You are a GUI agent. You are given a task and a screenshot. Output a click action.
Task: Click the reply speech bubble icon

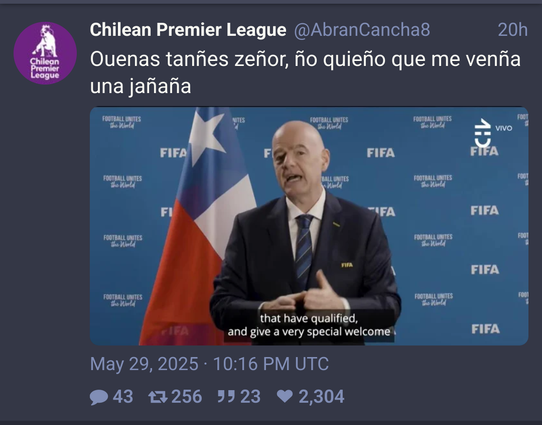point(99,397)
